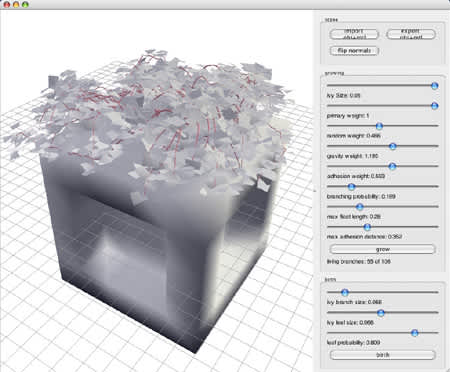
Task: Click the gravity weight value label
Action: click(x=352, y=156)
